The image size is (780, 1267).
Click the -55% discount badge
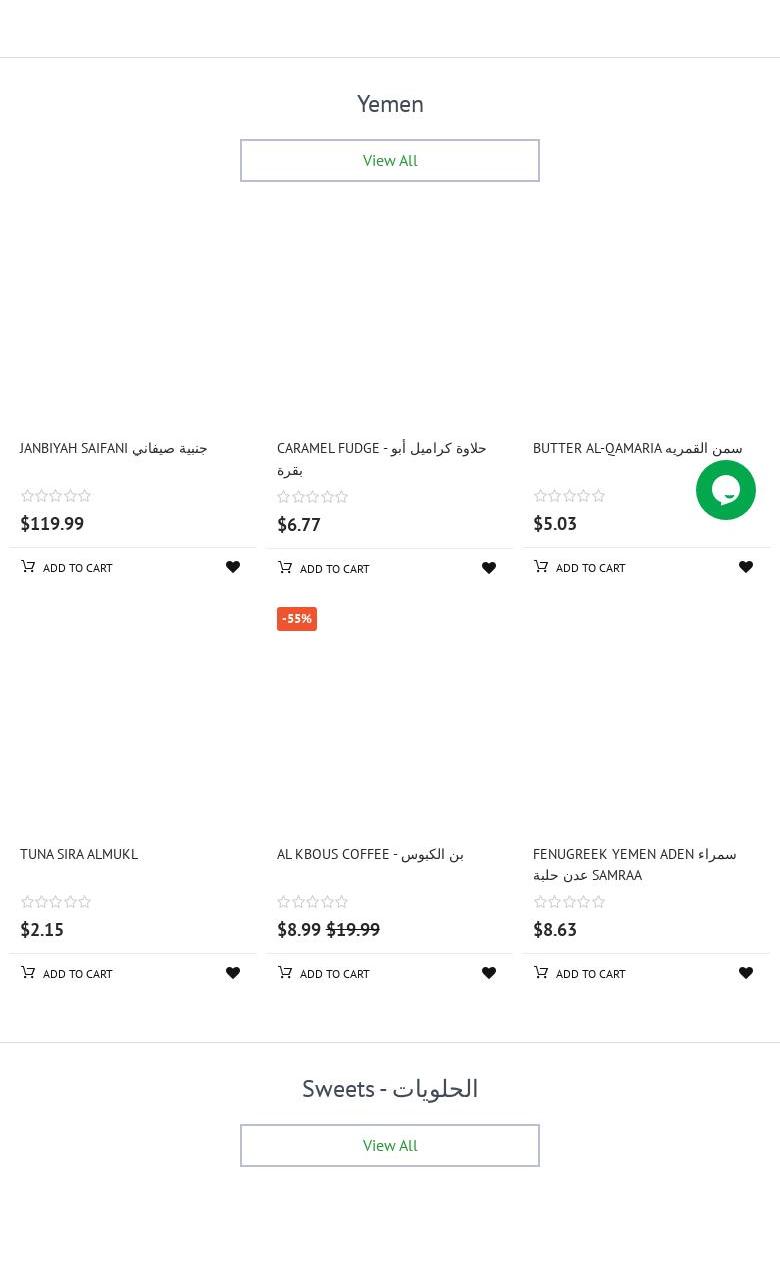(x=297, y=619)
